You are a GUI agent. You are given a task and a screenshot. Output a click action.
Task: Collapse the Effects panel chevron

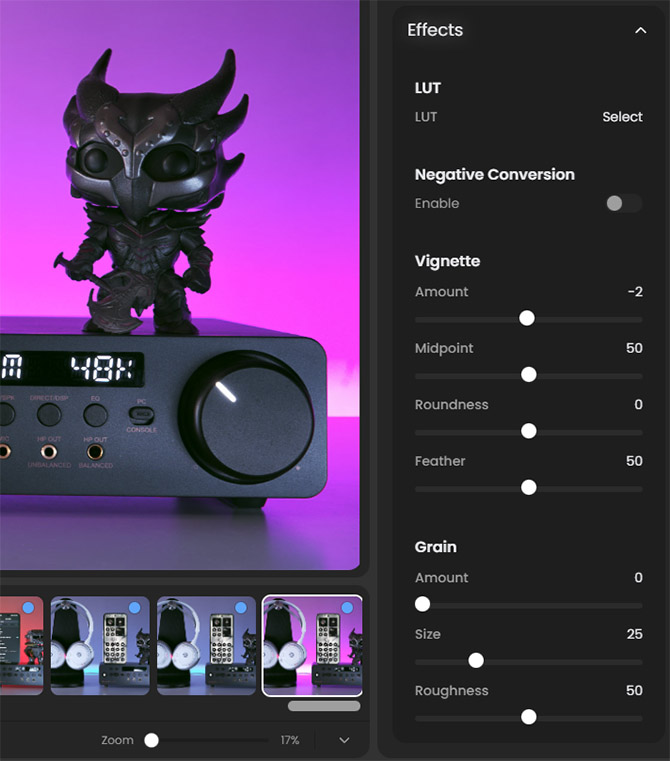[x=640, y=31]
